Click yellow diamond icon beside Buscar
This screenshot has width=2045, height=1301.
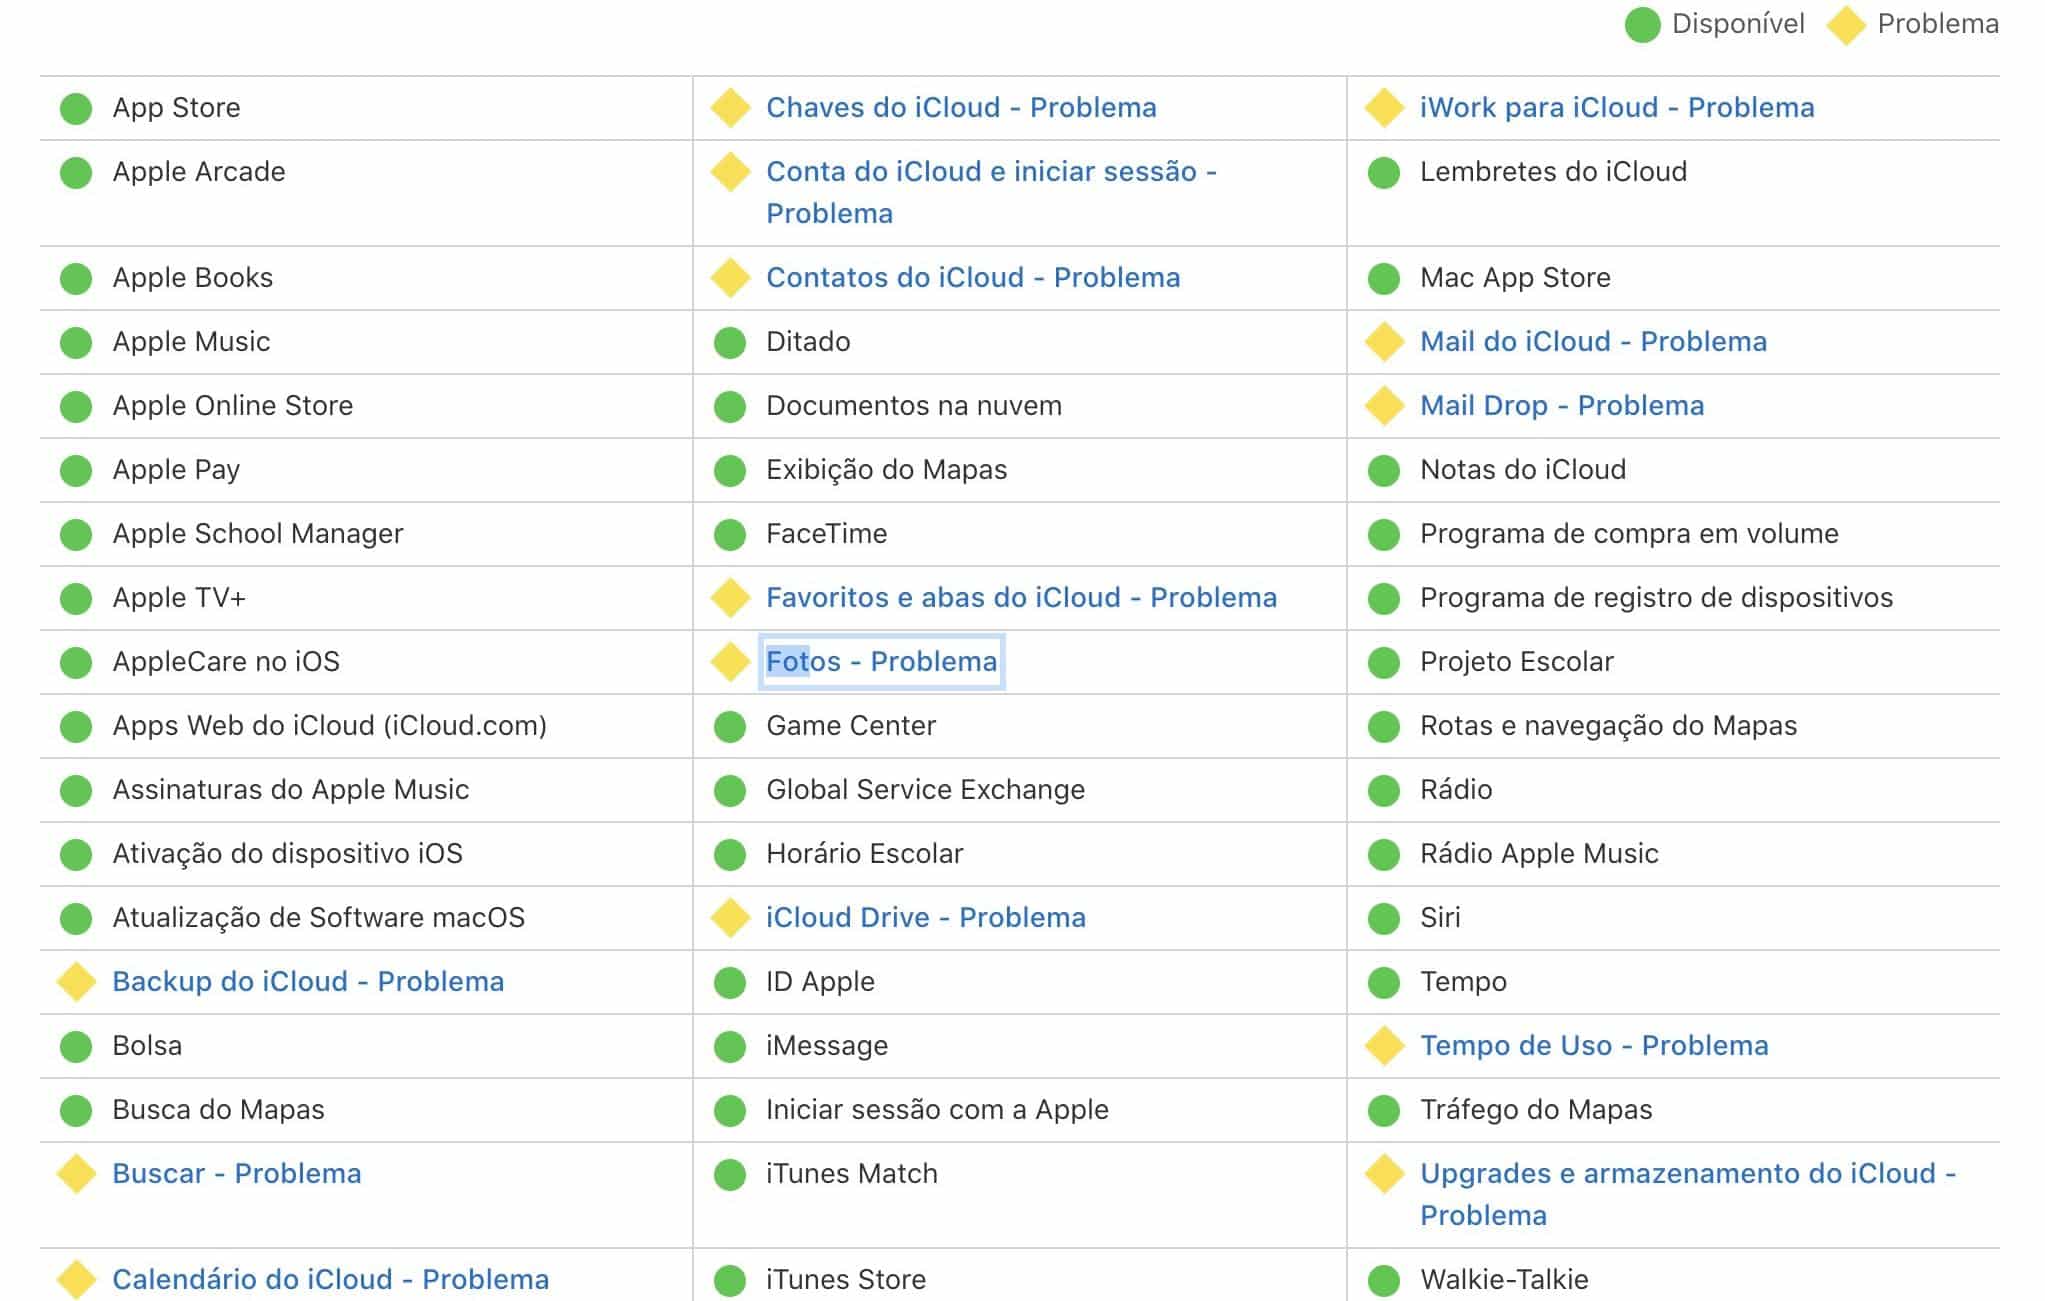[x=76, y=1174]
